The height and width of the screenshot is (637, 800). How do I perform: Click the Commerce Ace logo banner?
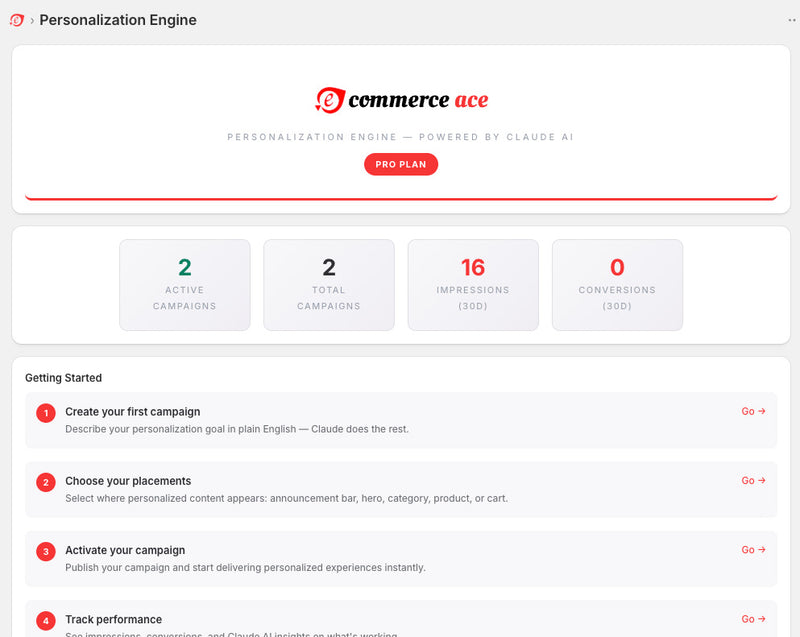pos(401,100)
